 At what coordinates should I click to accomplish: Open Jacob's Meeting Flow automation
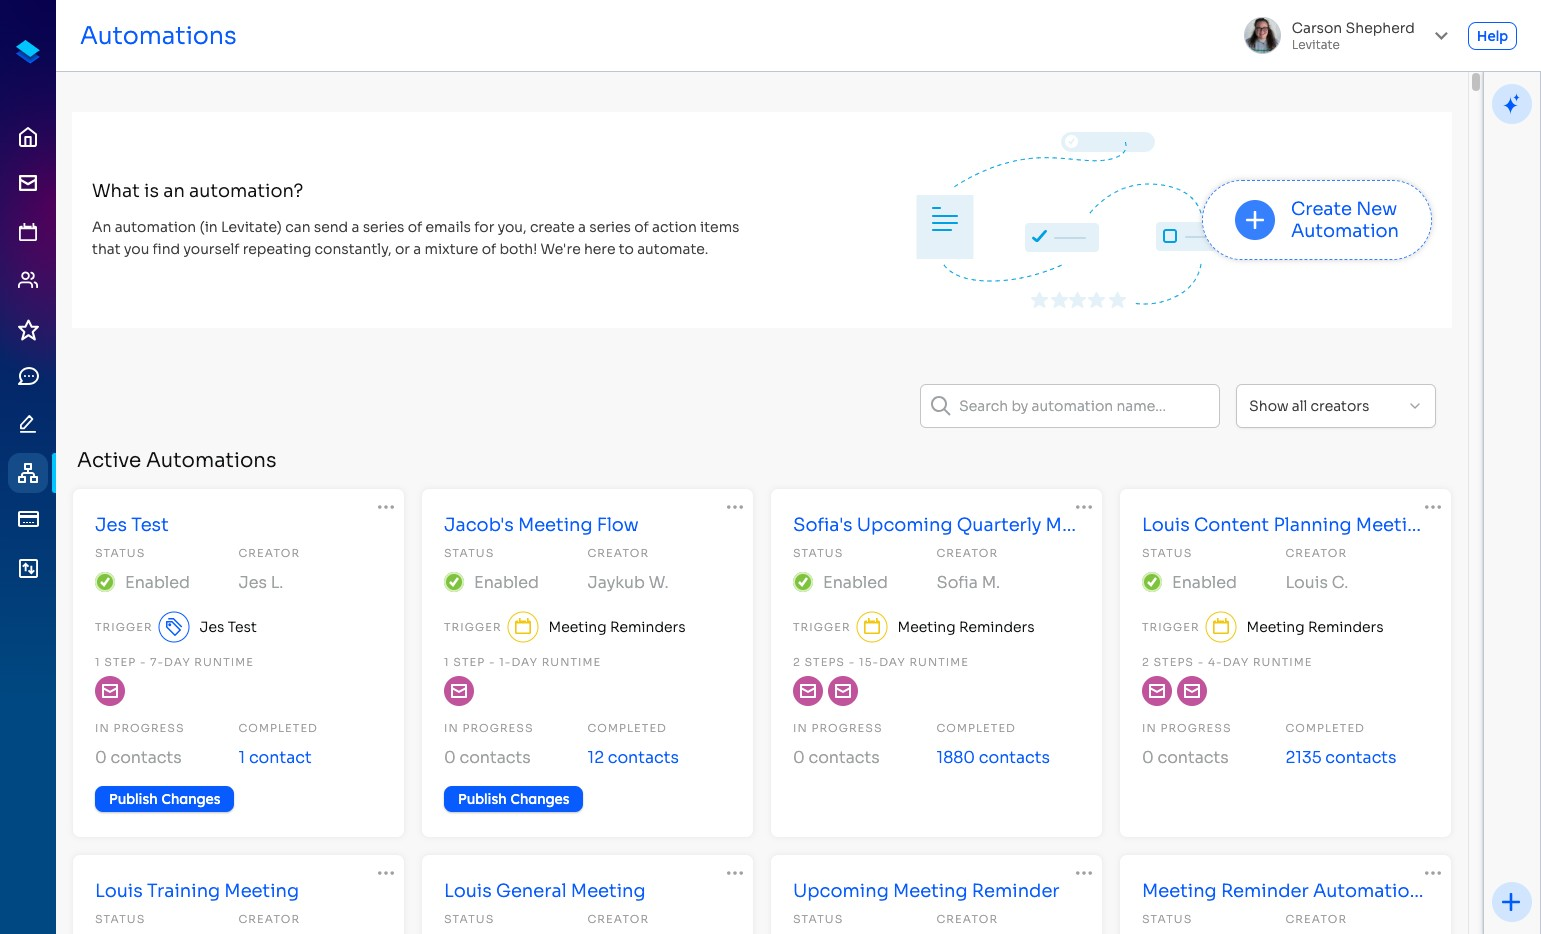[x=541, y=525]
